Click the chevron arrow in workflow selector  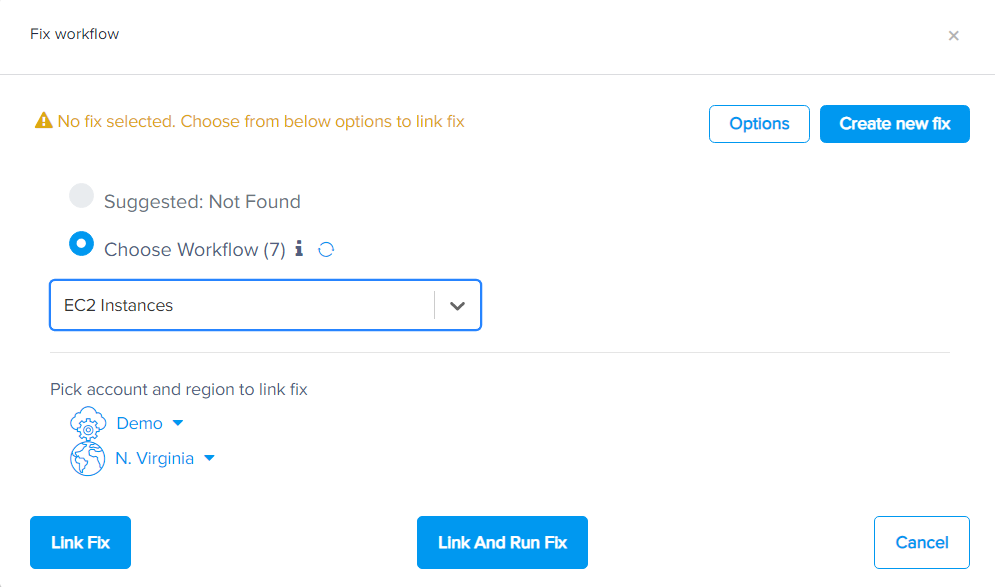[x=457, y=306]
